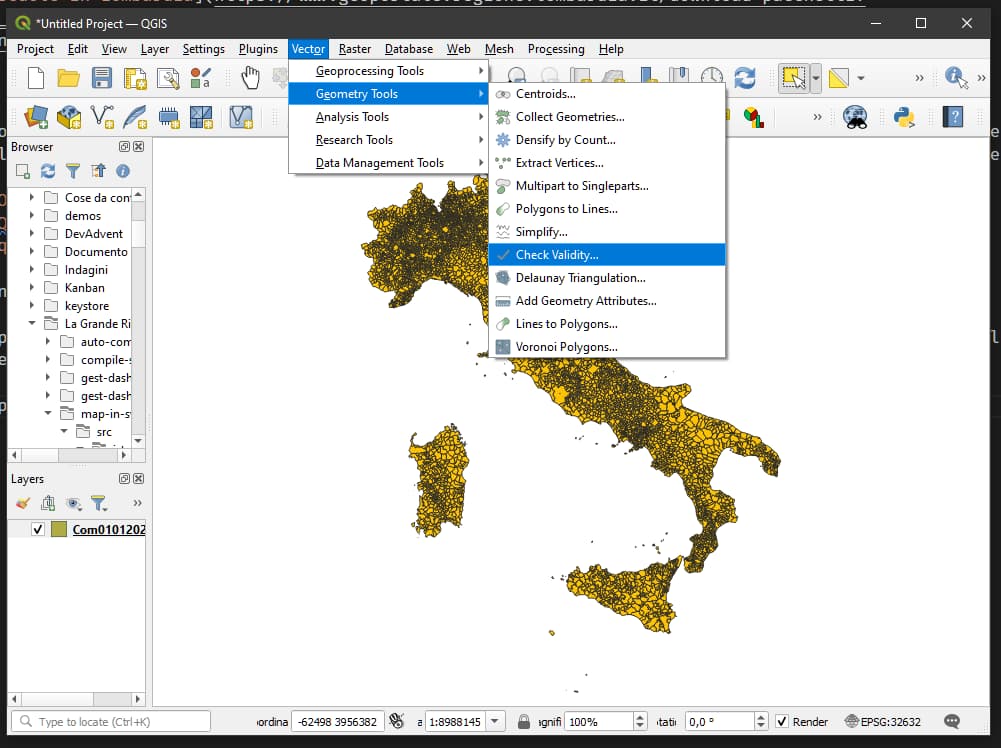Float the Layers panel

(x=124, y=479)
